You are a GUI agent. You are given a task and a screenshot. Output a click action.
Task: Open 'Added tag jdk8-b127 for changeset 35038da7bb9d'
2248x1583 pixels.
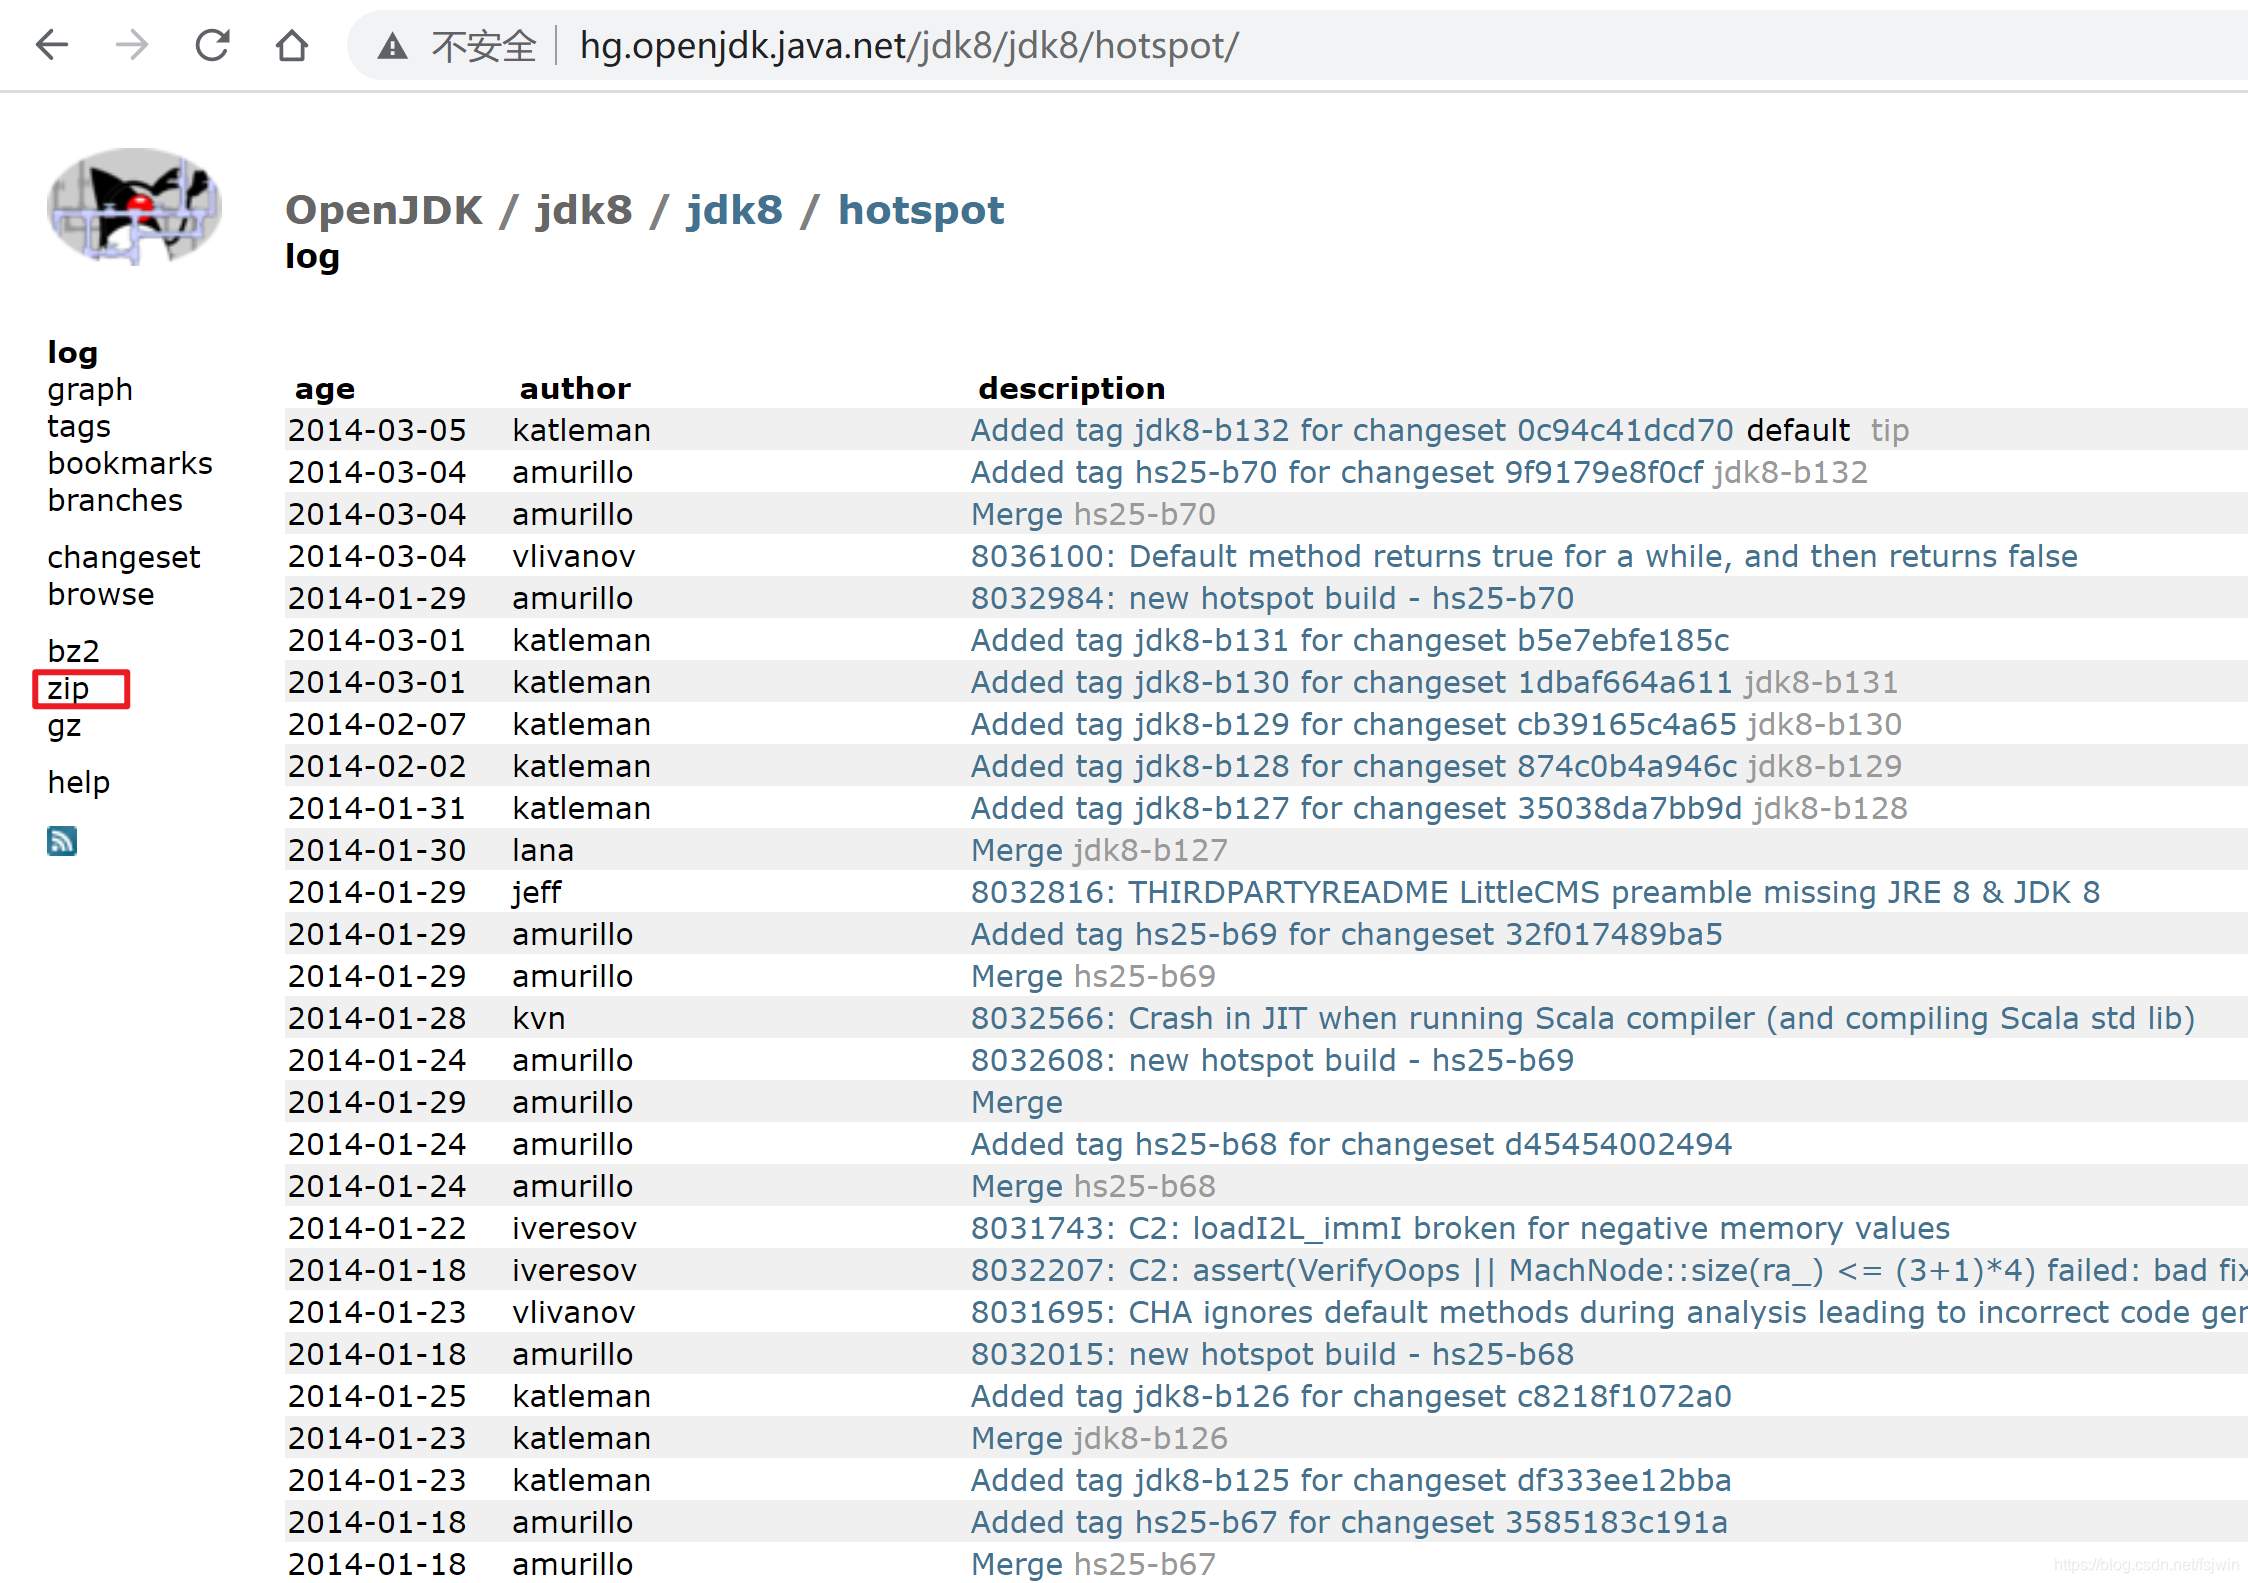[1356, 808]
